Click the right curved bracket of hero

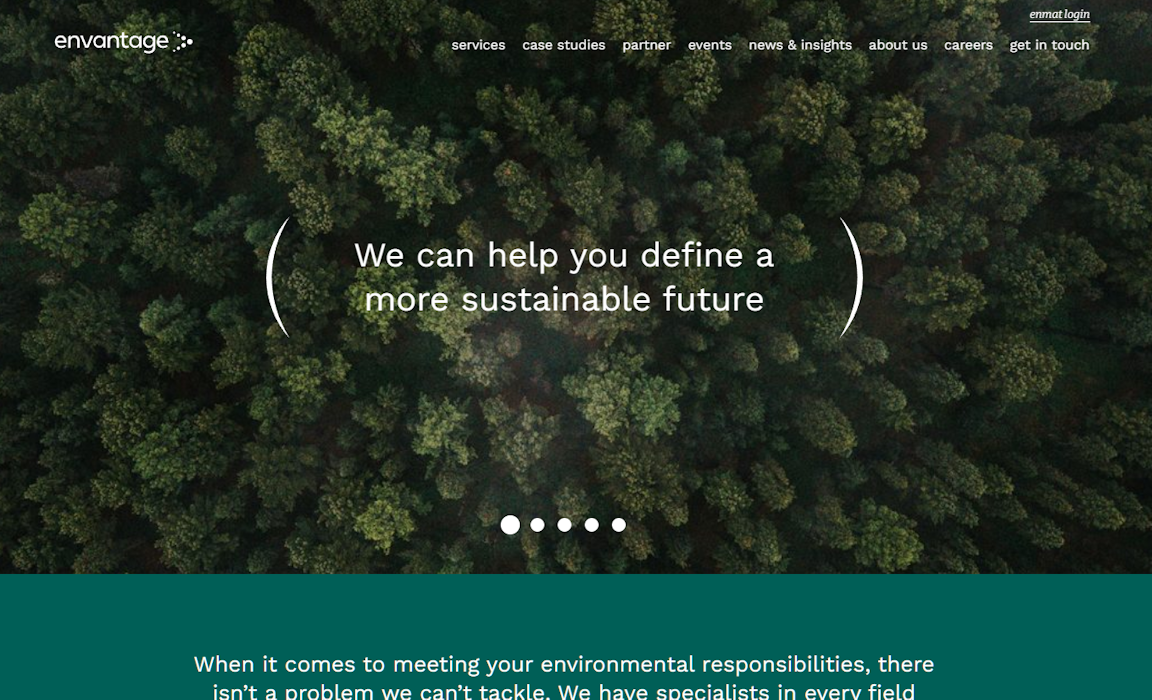[x=851, y=277]
